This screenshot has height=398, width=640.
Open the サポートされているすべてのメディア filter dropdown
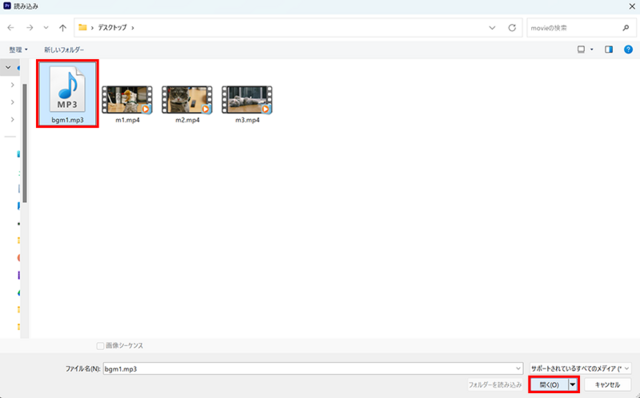(x=580, y=369)
